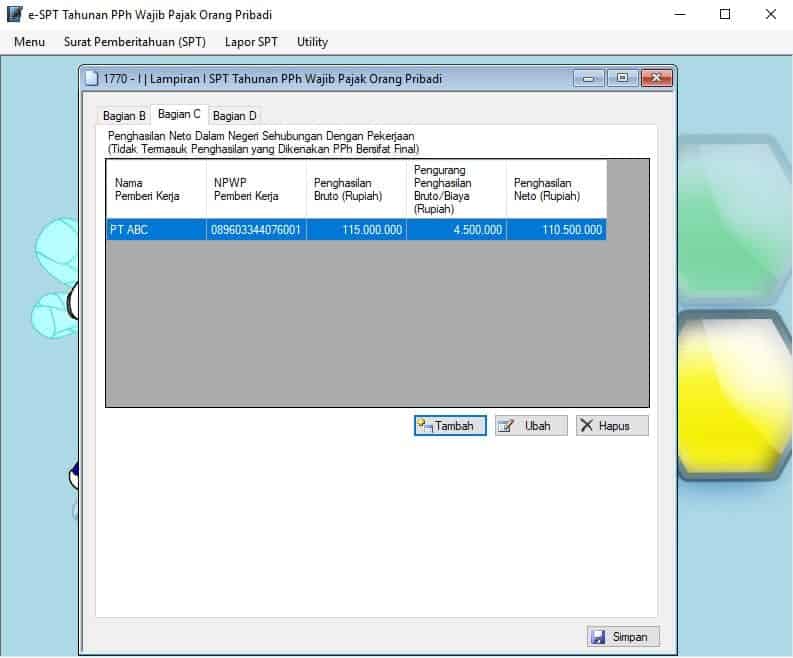
Task: Click the Penghasilan Bruto 115.000.000 cell
Action: pyautogui.click(x=356, y=230)
